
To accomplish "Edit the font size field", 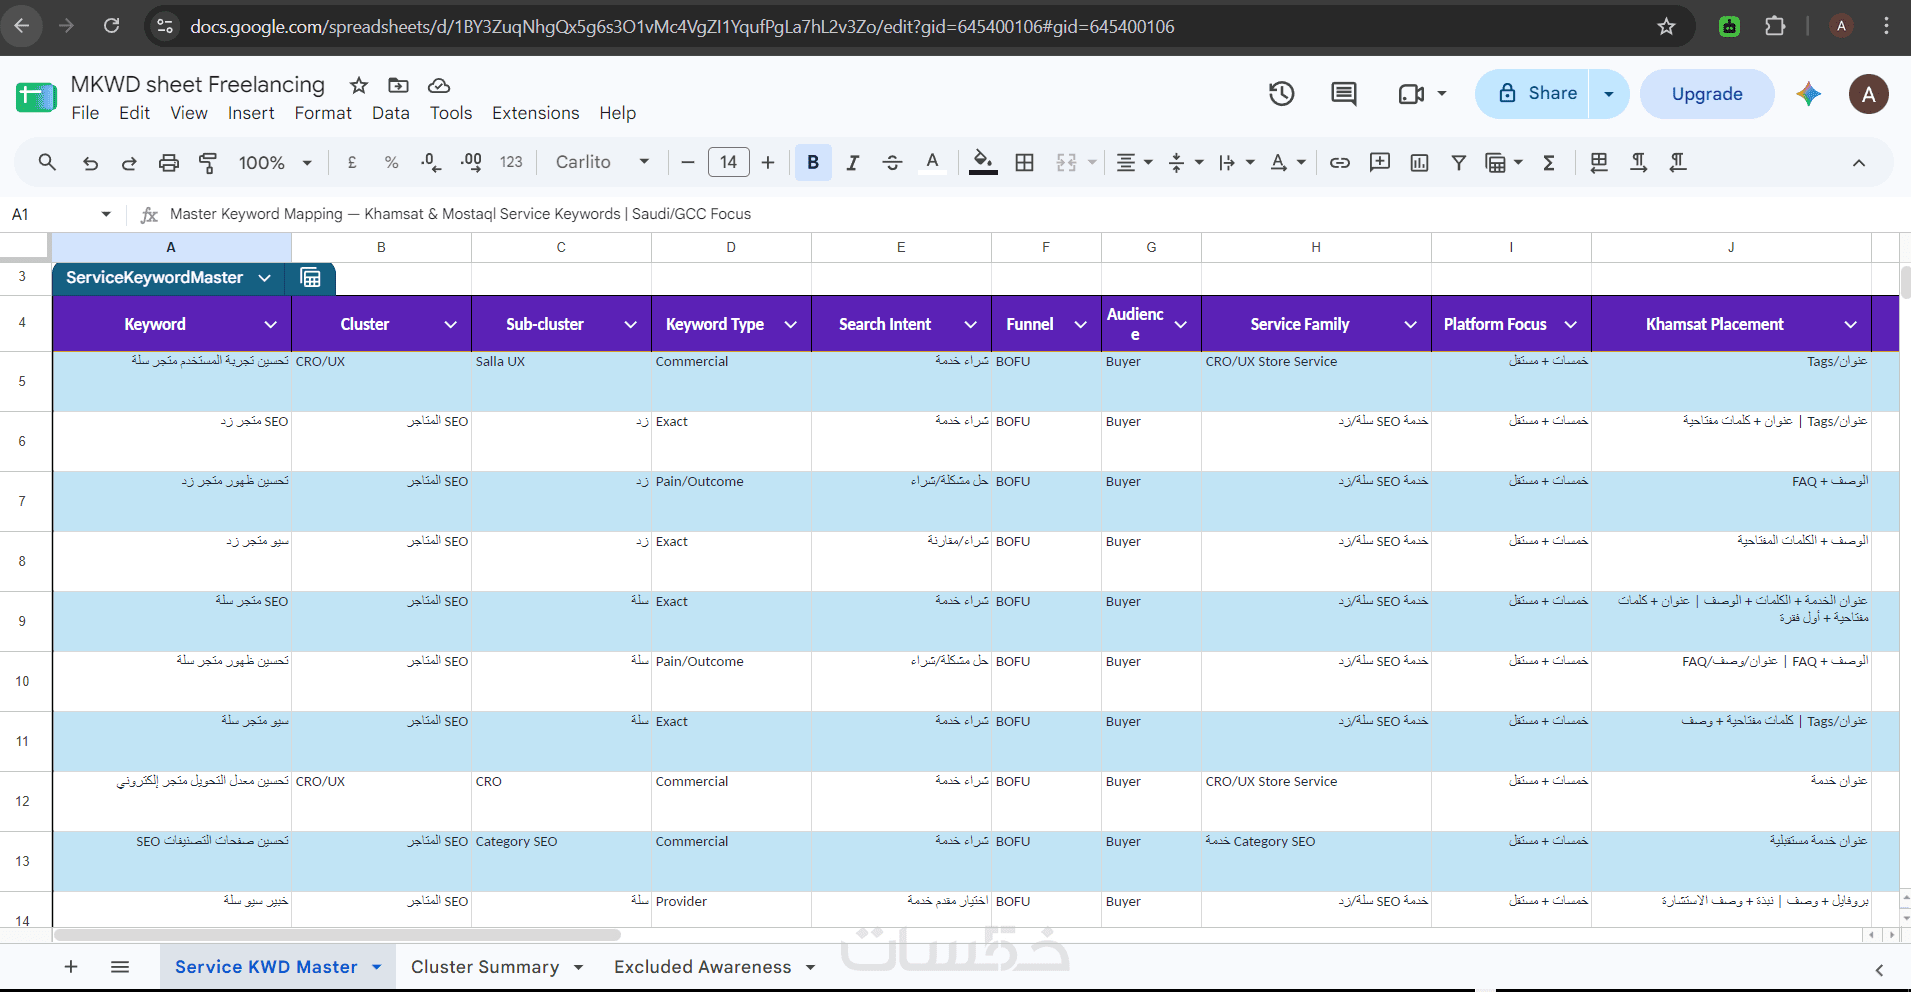I will point(728,162).
